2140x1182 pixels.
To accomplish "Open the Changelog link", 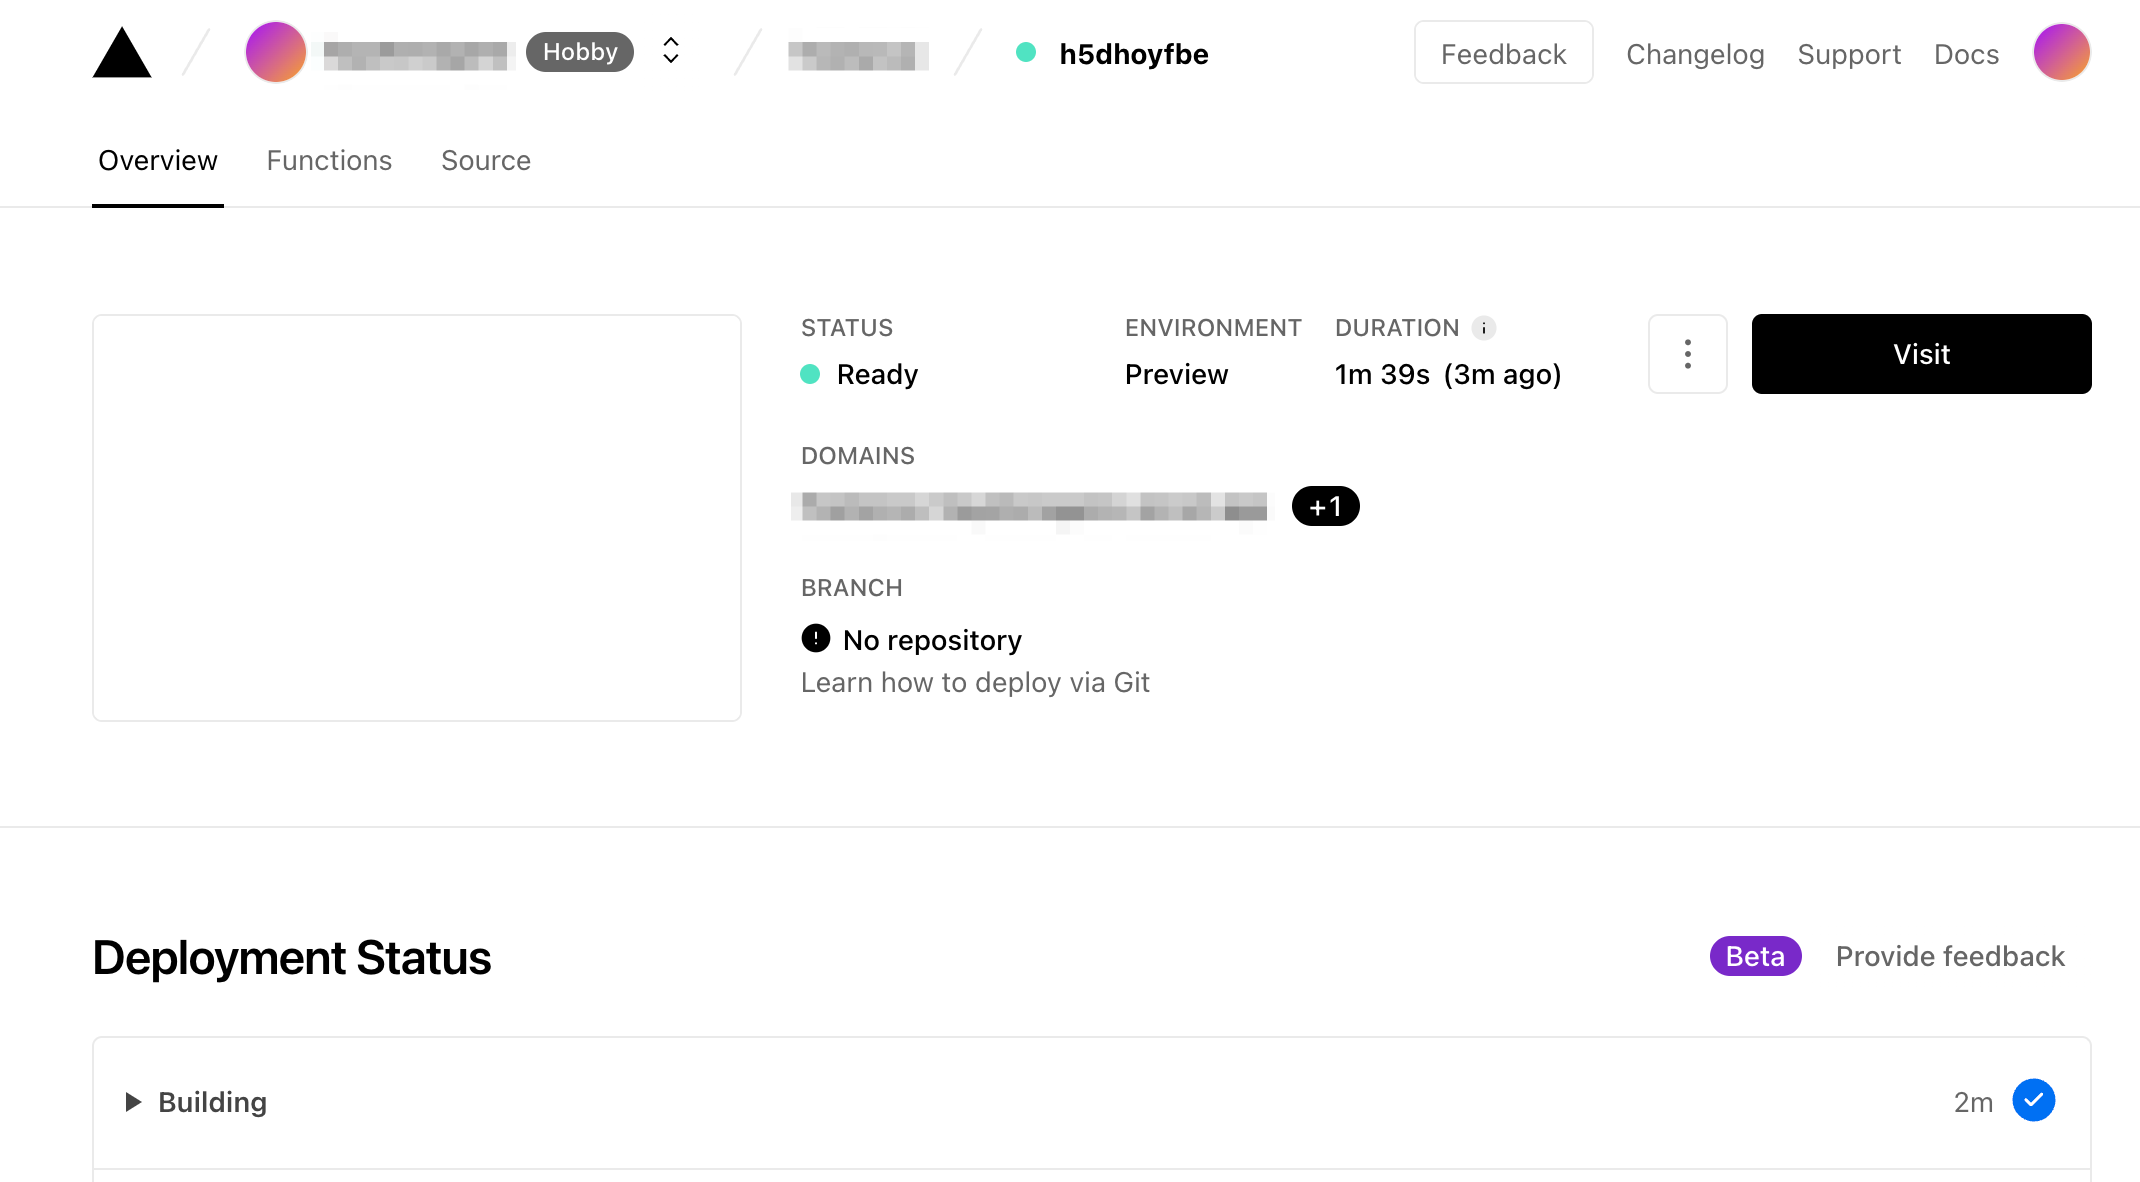I will click(x=1695, y=54).
